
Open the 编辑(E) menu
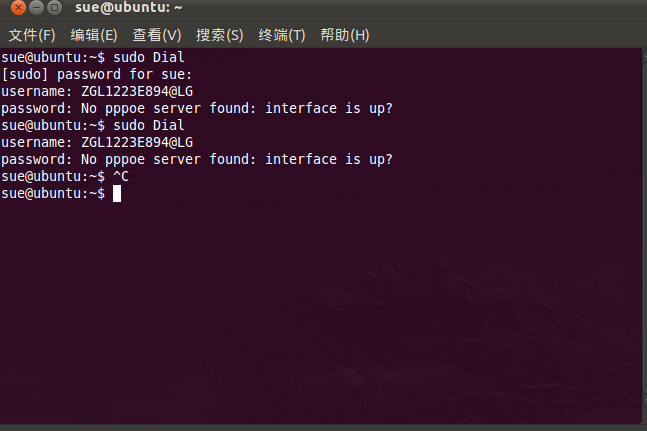click(94, 35)
